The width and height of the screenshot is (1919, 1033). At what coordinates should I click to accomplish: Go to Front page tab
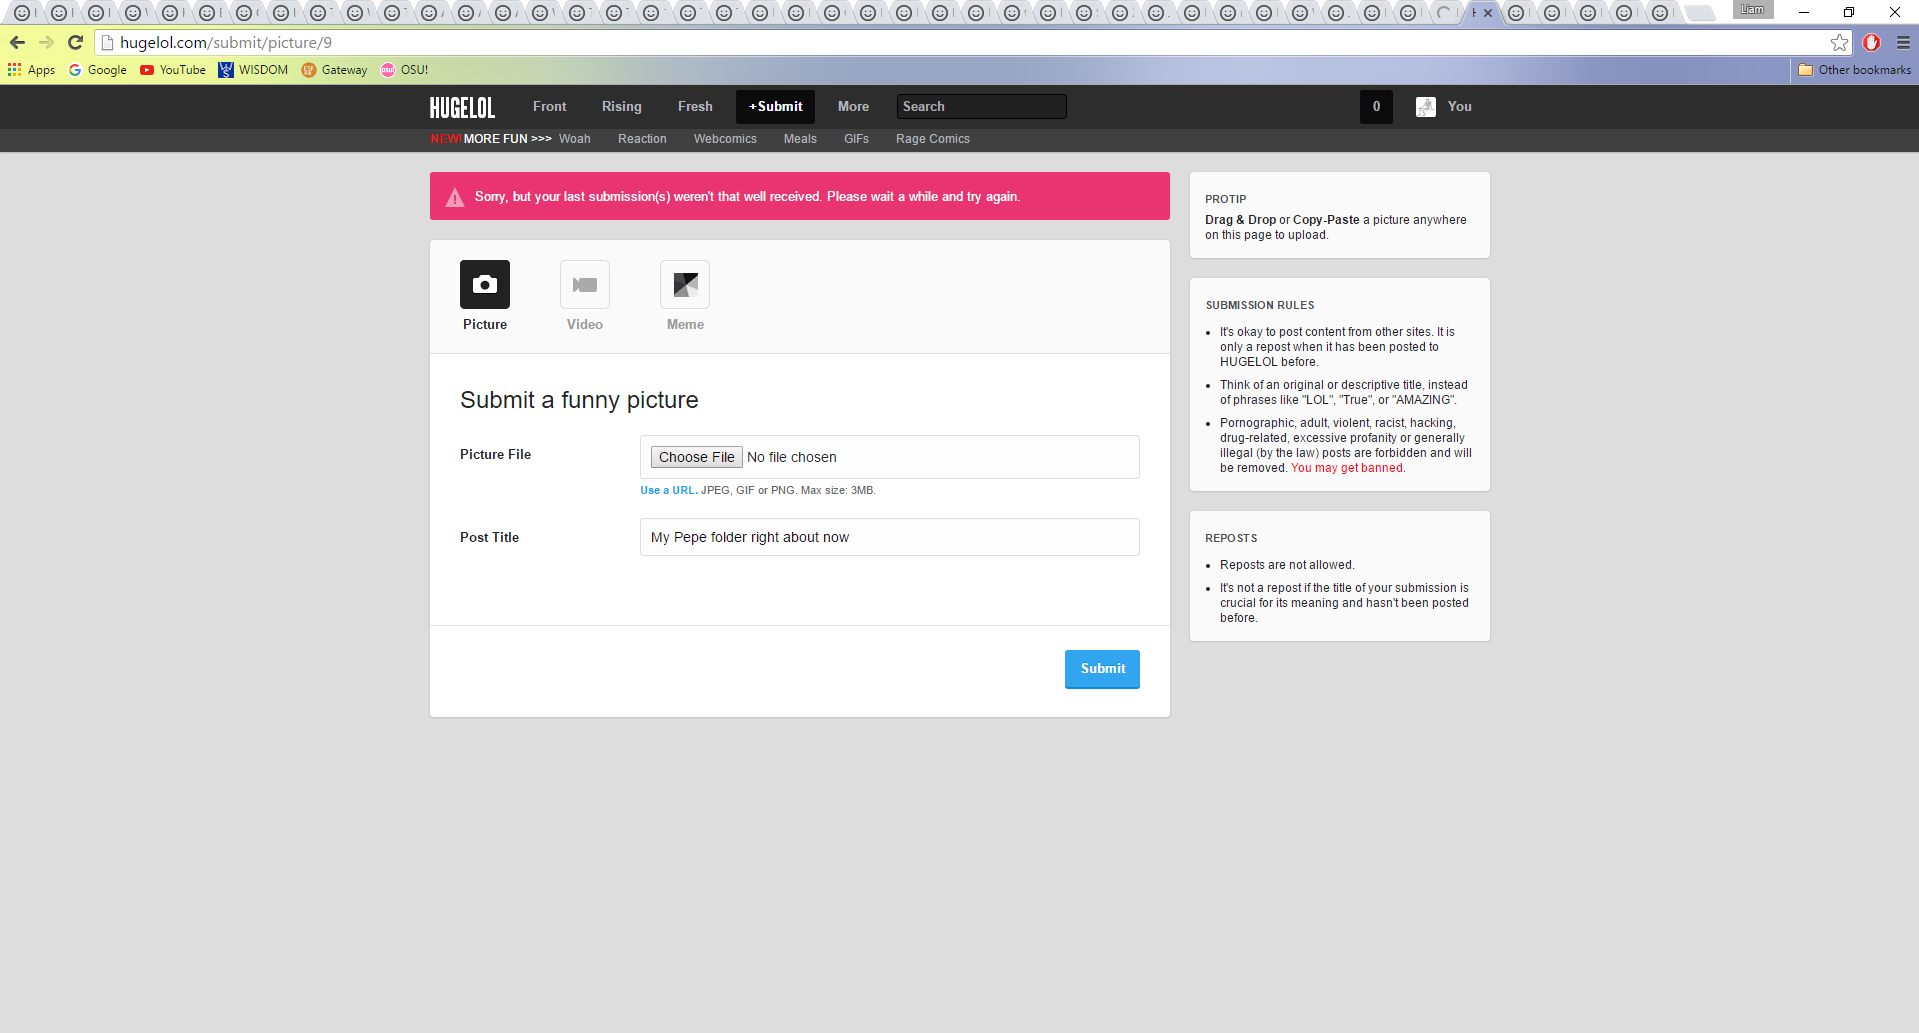point(549,107)
